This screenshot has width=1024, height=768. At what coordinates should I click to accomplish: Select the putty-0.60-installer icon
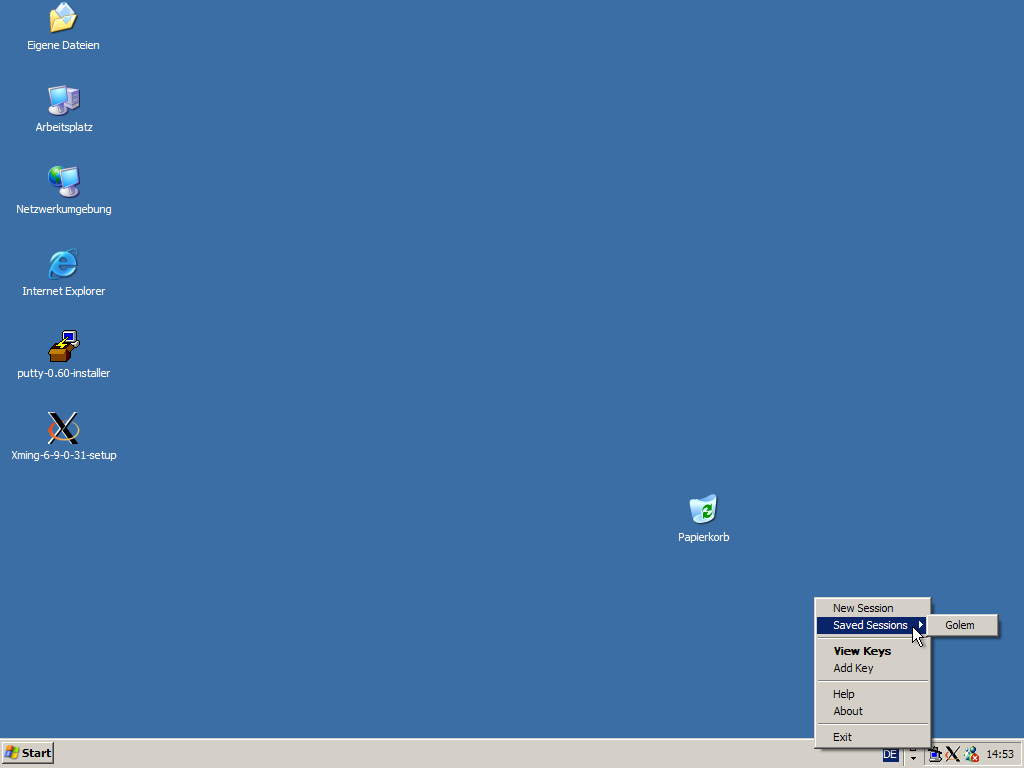[x=63, y=346]
